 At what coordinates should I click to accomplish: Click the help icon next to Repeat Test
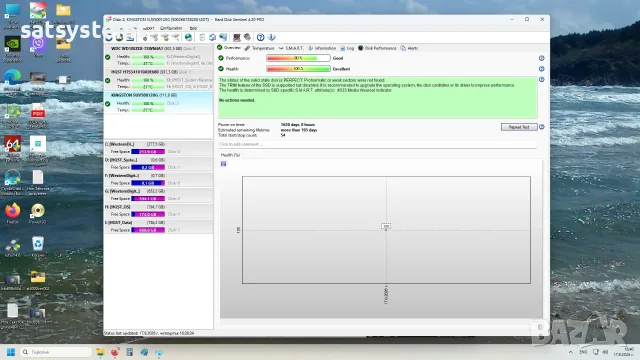click(542, 127)
